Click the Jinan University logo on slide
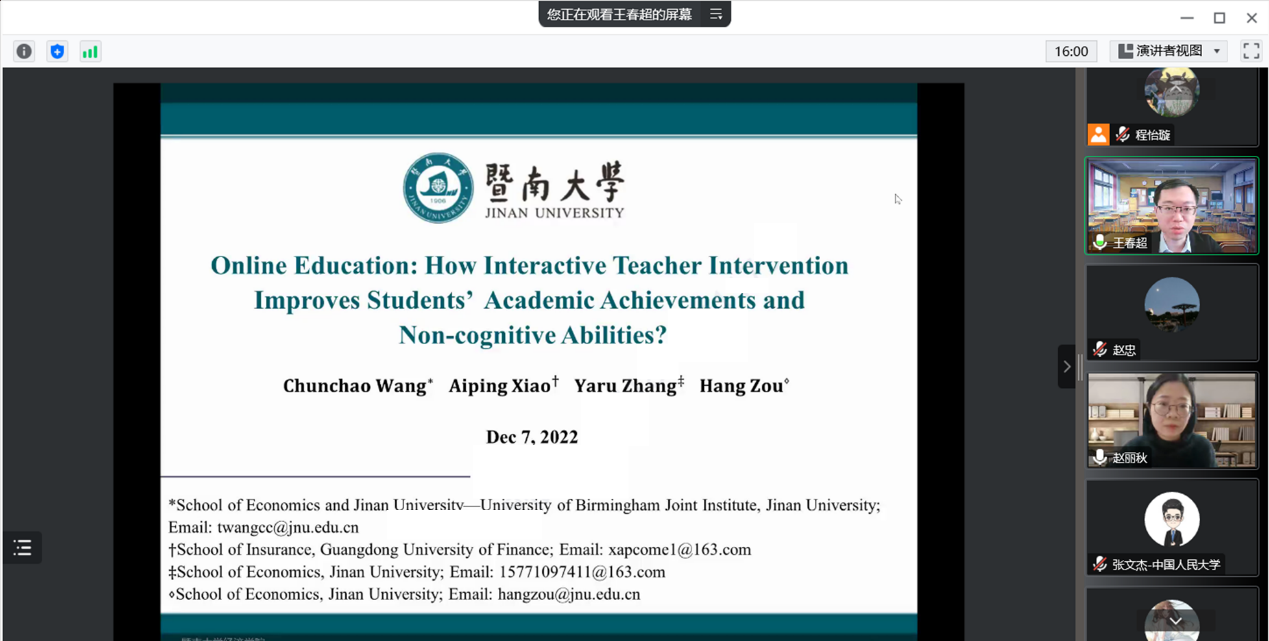 click(x=438, y=188)
